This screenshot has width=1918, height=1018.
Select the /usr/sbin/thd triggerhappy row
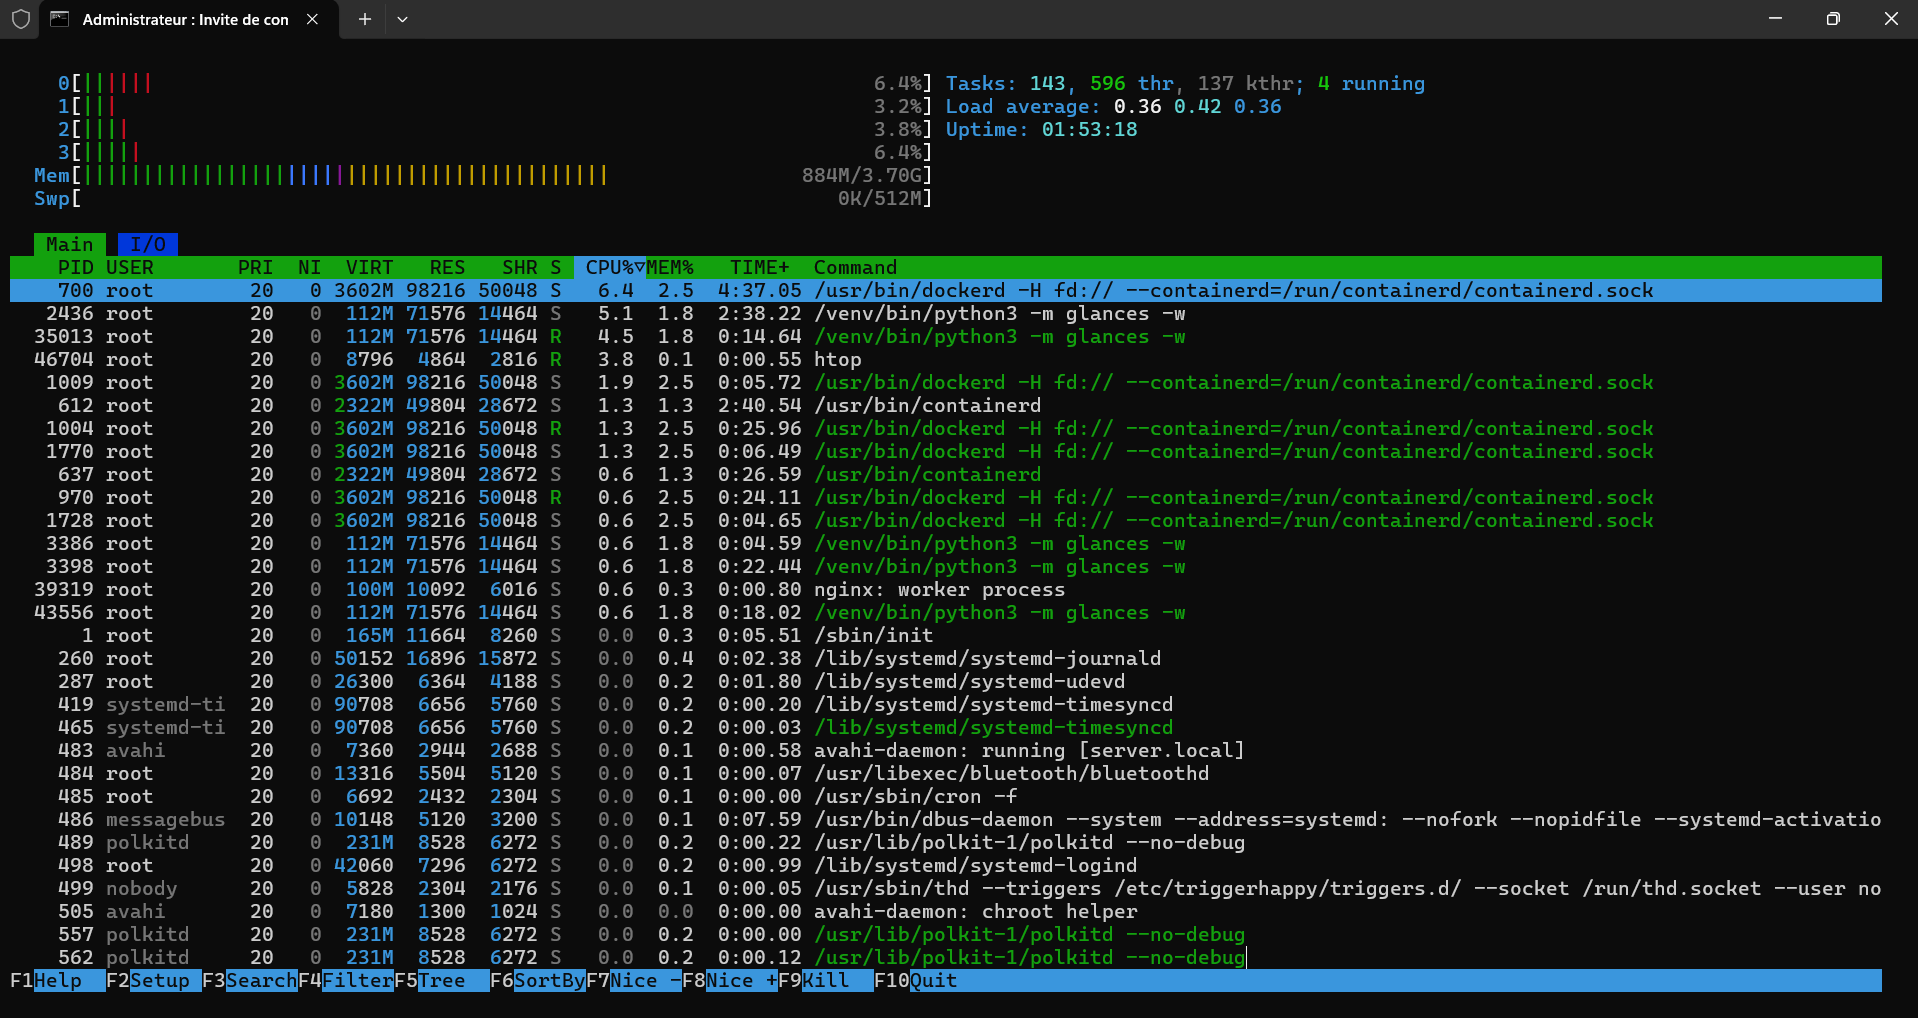click(x=946, y=888)
